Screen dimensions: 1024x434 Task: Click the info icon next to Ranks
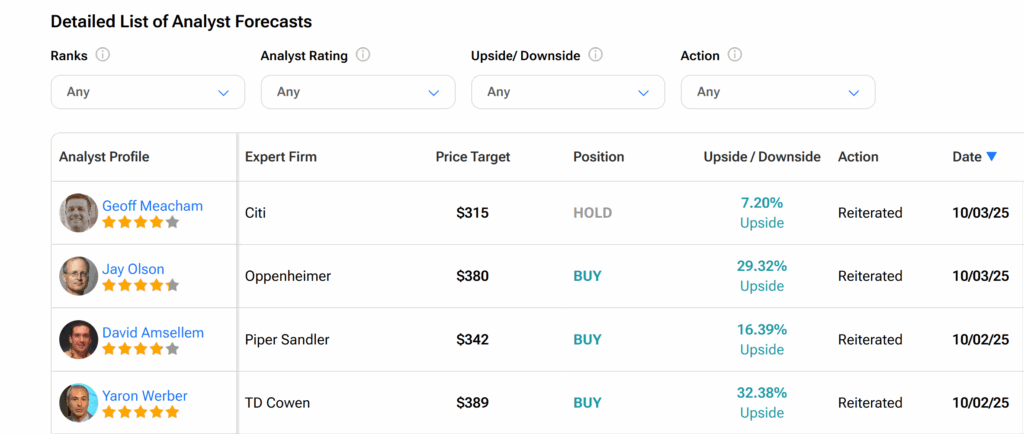click(x=102, y=55)
